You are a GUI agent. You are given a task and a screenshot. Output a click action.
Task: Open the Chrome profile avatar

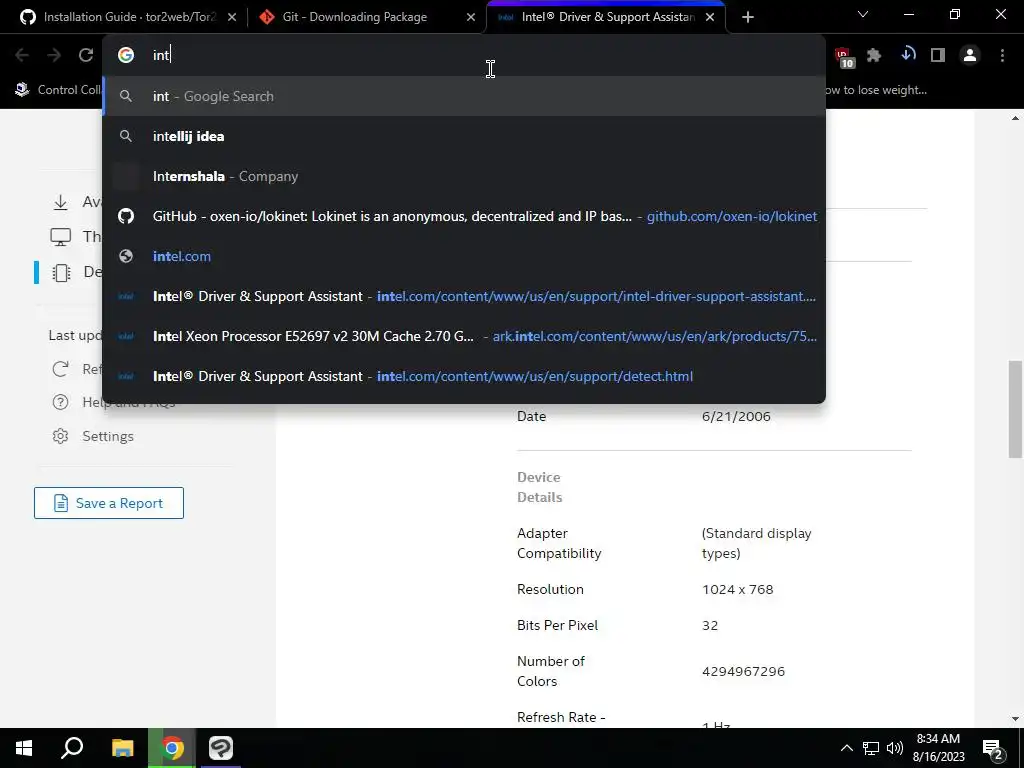point(970,56)
